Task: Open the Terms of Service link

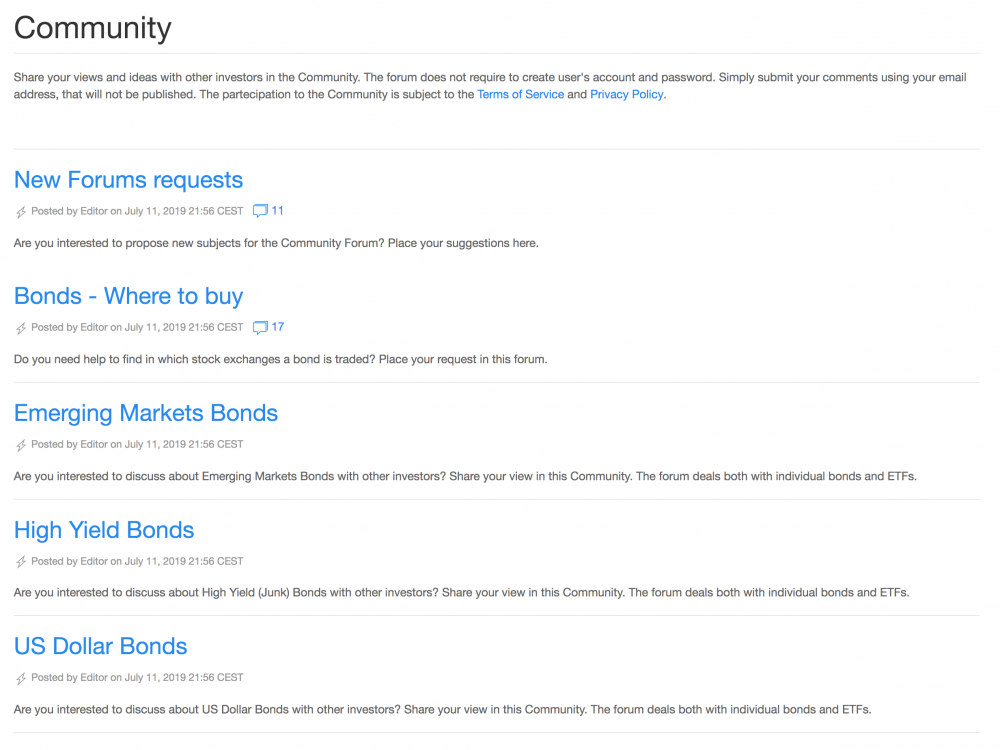Action: [x=520, y=94]
